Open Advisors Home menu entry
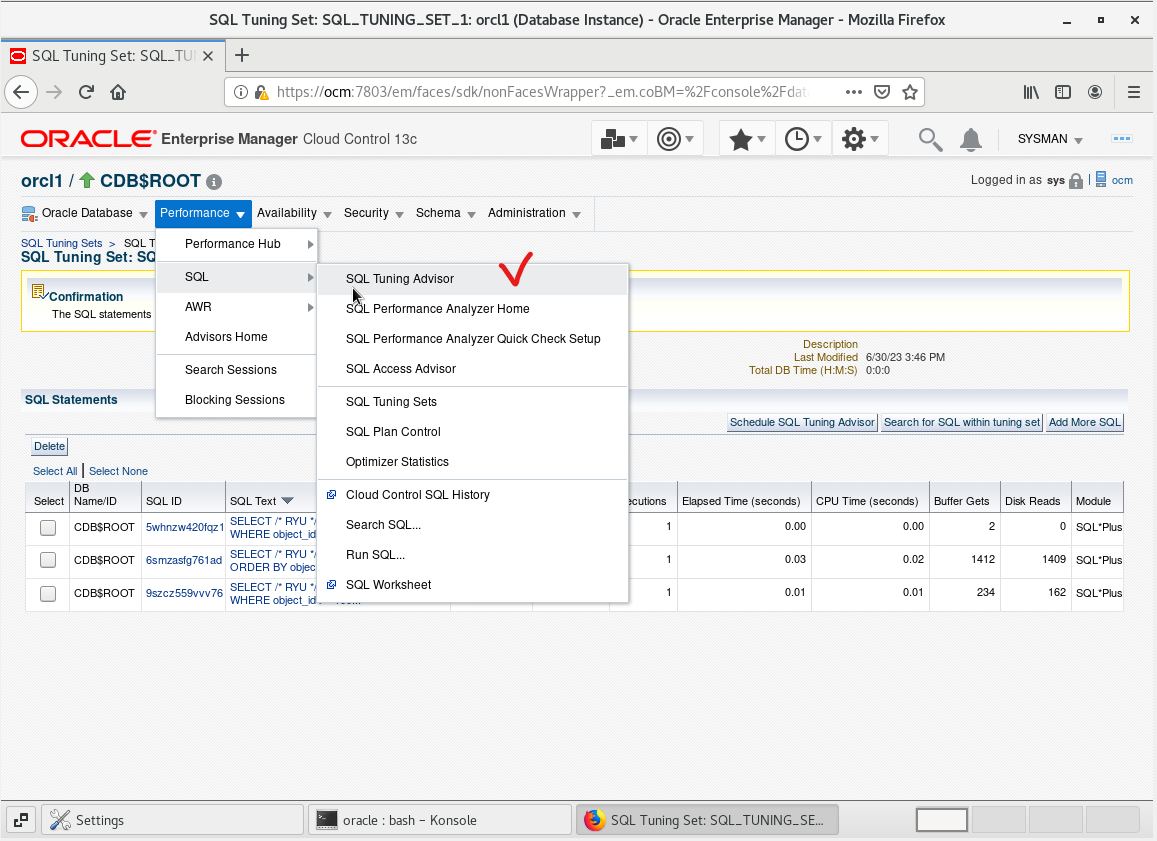The height and width of the screenshot is (841, 1157). [236, 337]
